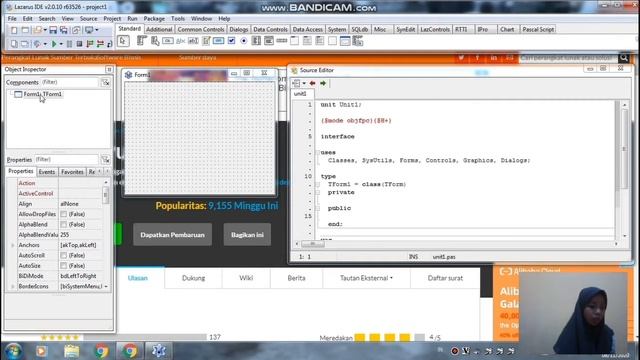640x360 pixels.
Task: Click the Step Into debug icon
Action: (x=90, y=44)
